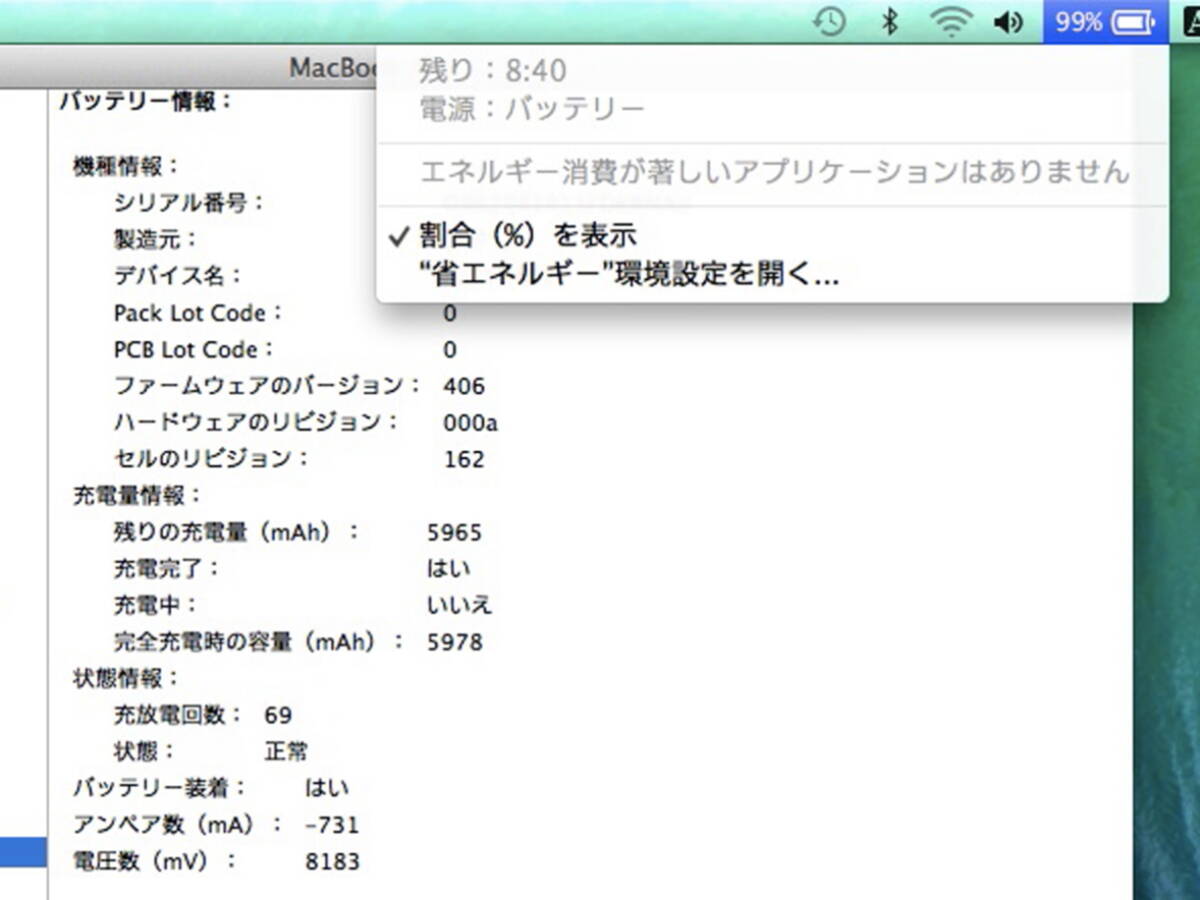
Task: Select the 充電完了： label
Action: click(x=166, y=568)
